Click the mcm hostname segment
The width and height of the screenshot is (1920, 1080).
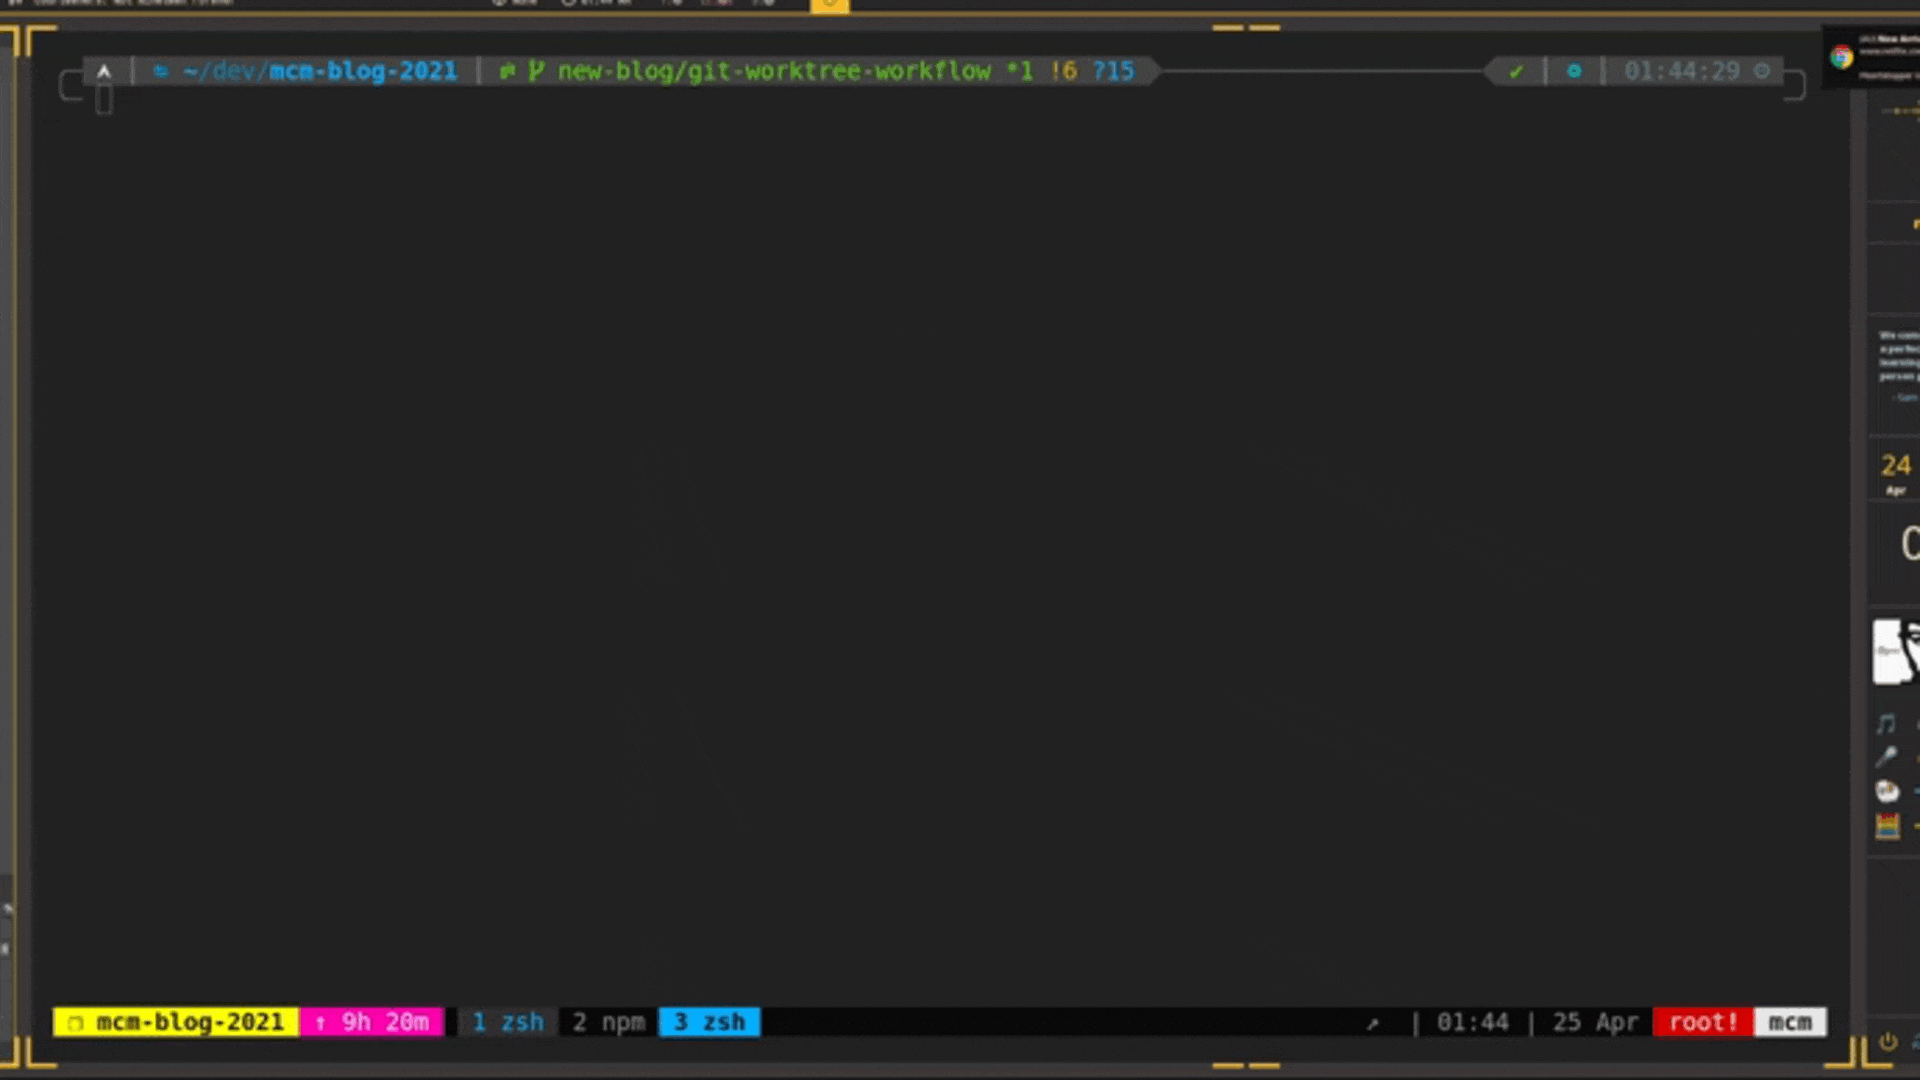point(1789,1022)
